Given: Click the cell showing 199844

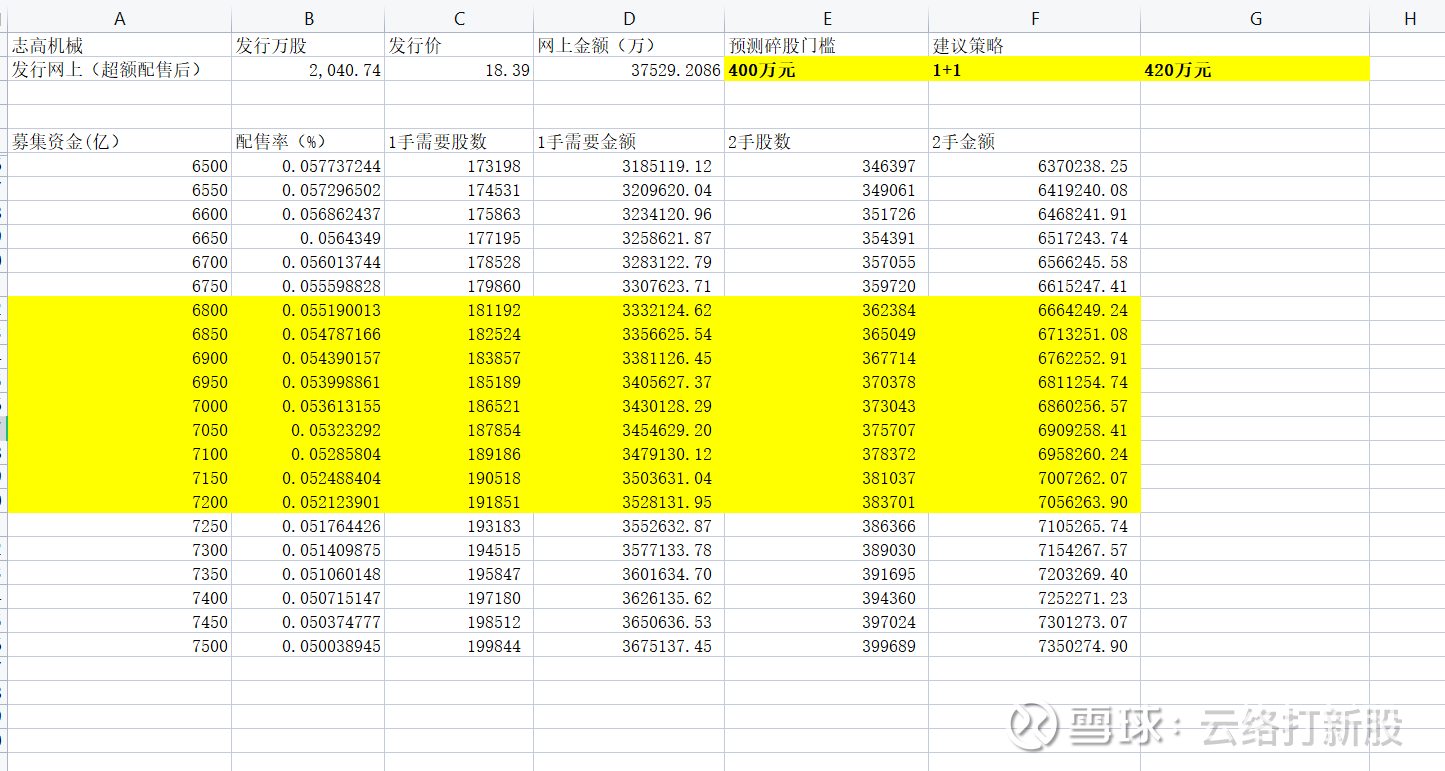Looking at the screenshot, I should (x=459, y=646).
